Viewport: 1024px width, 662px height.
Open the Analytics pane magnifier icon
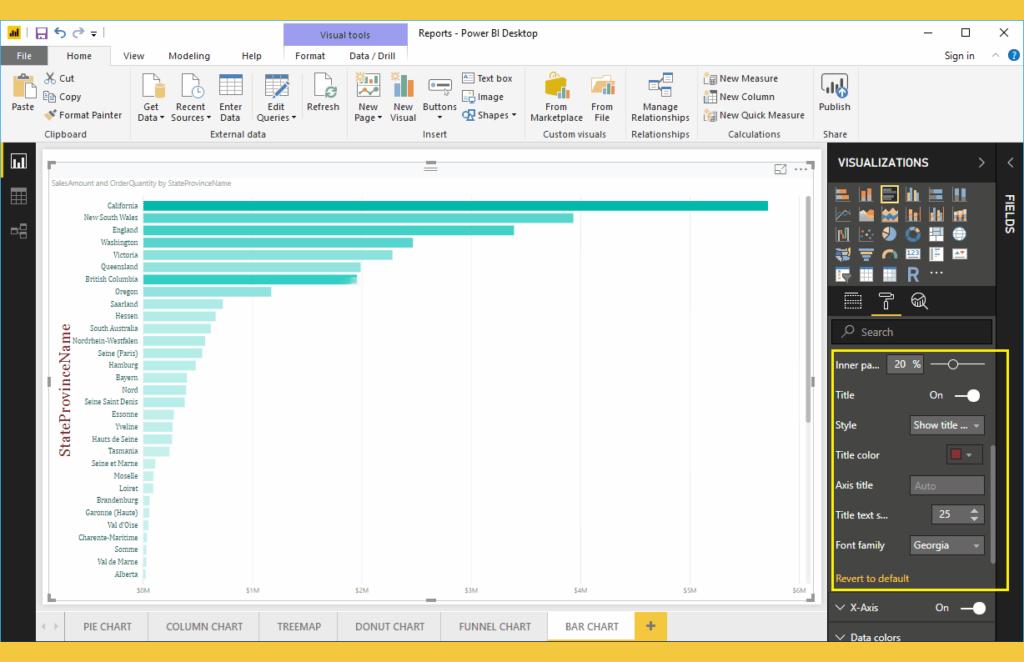(918, 301)
